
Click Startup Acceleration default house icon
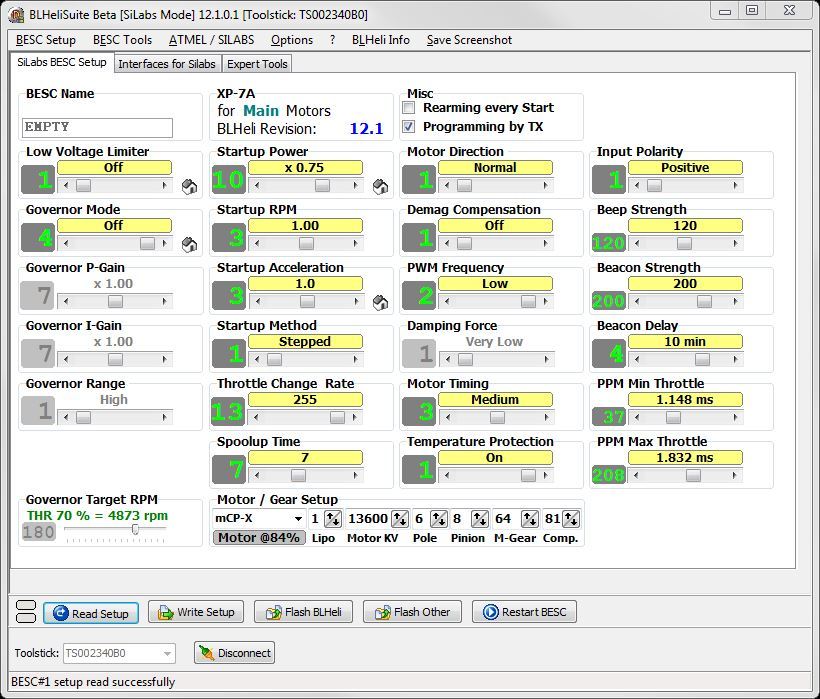pos(380,302)
